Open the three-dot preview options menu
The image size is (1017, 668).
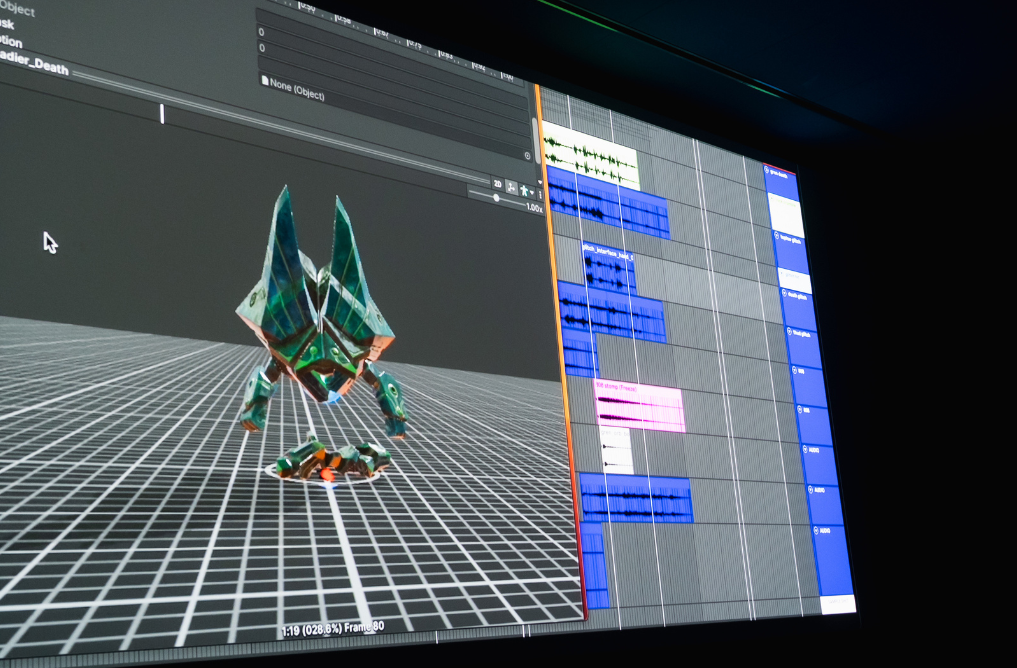pyautogui.click(x=540, y=195)
